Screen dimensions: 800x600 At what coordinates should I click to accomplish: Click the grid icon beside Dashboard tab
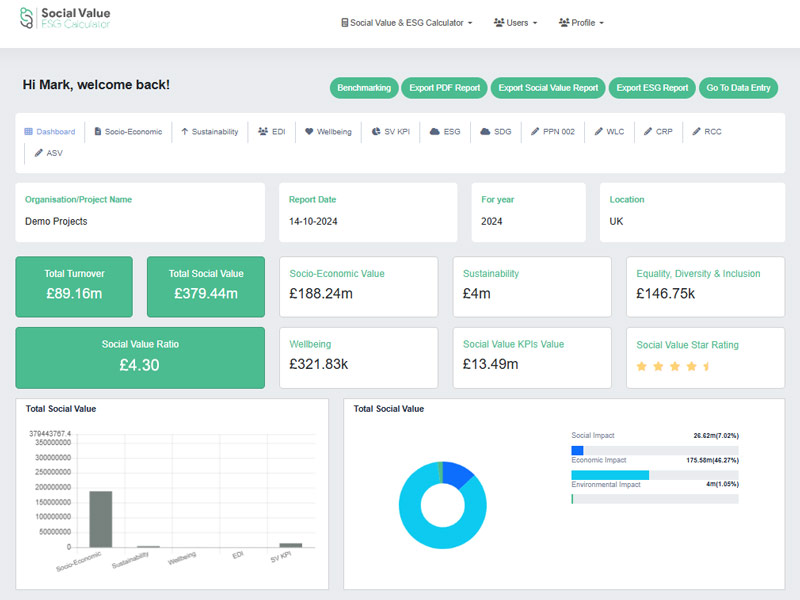[x=29, y=132]
